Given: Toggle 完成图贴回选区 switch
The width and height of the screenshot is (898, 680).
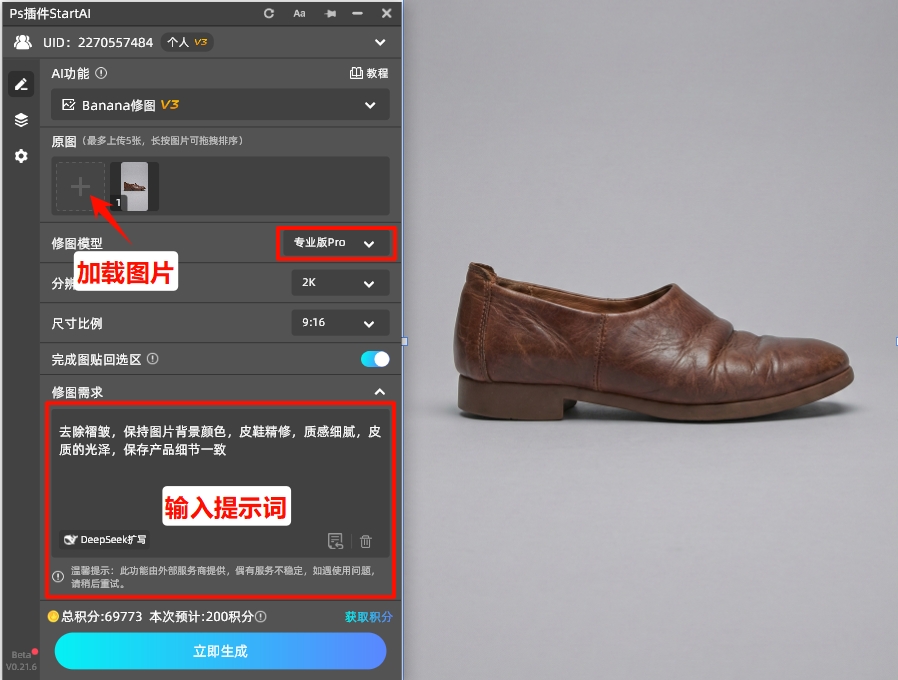Looking at the screenshot, I should 374,358.
